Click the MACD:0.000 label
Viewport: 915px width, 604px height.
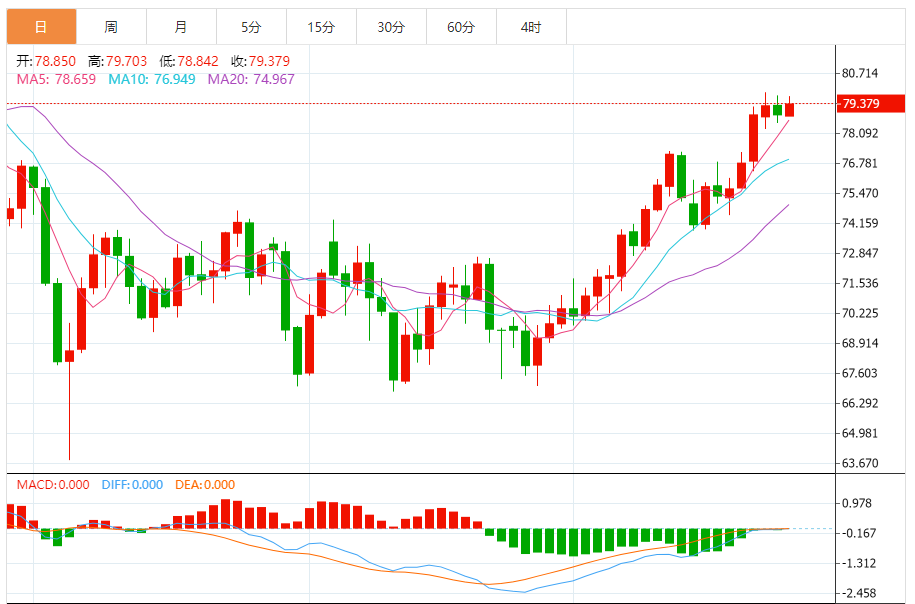(x=53, y=485)
